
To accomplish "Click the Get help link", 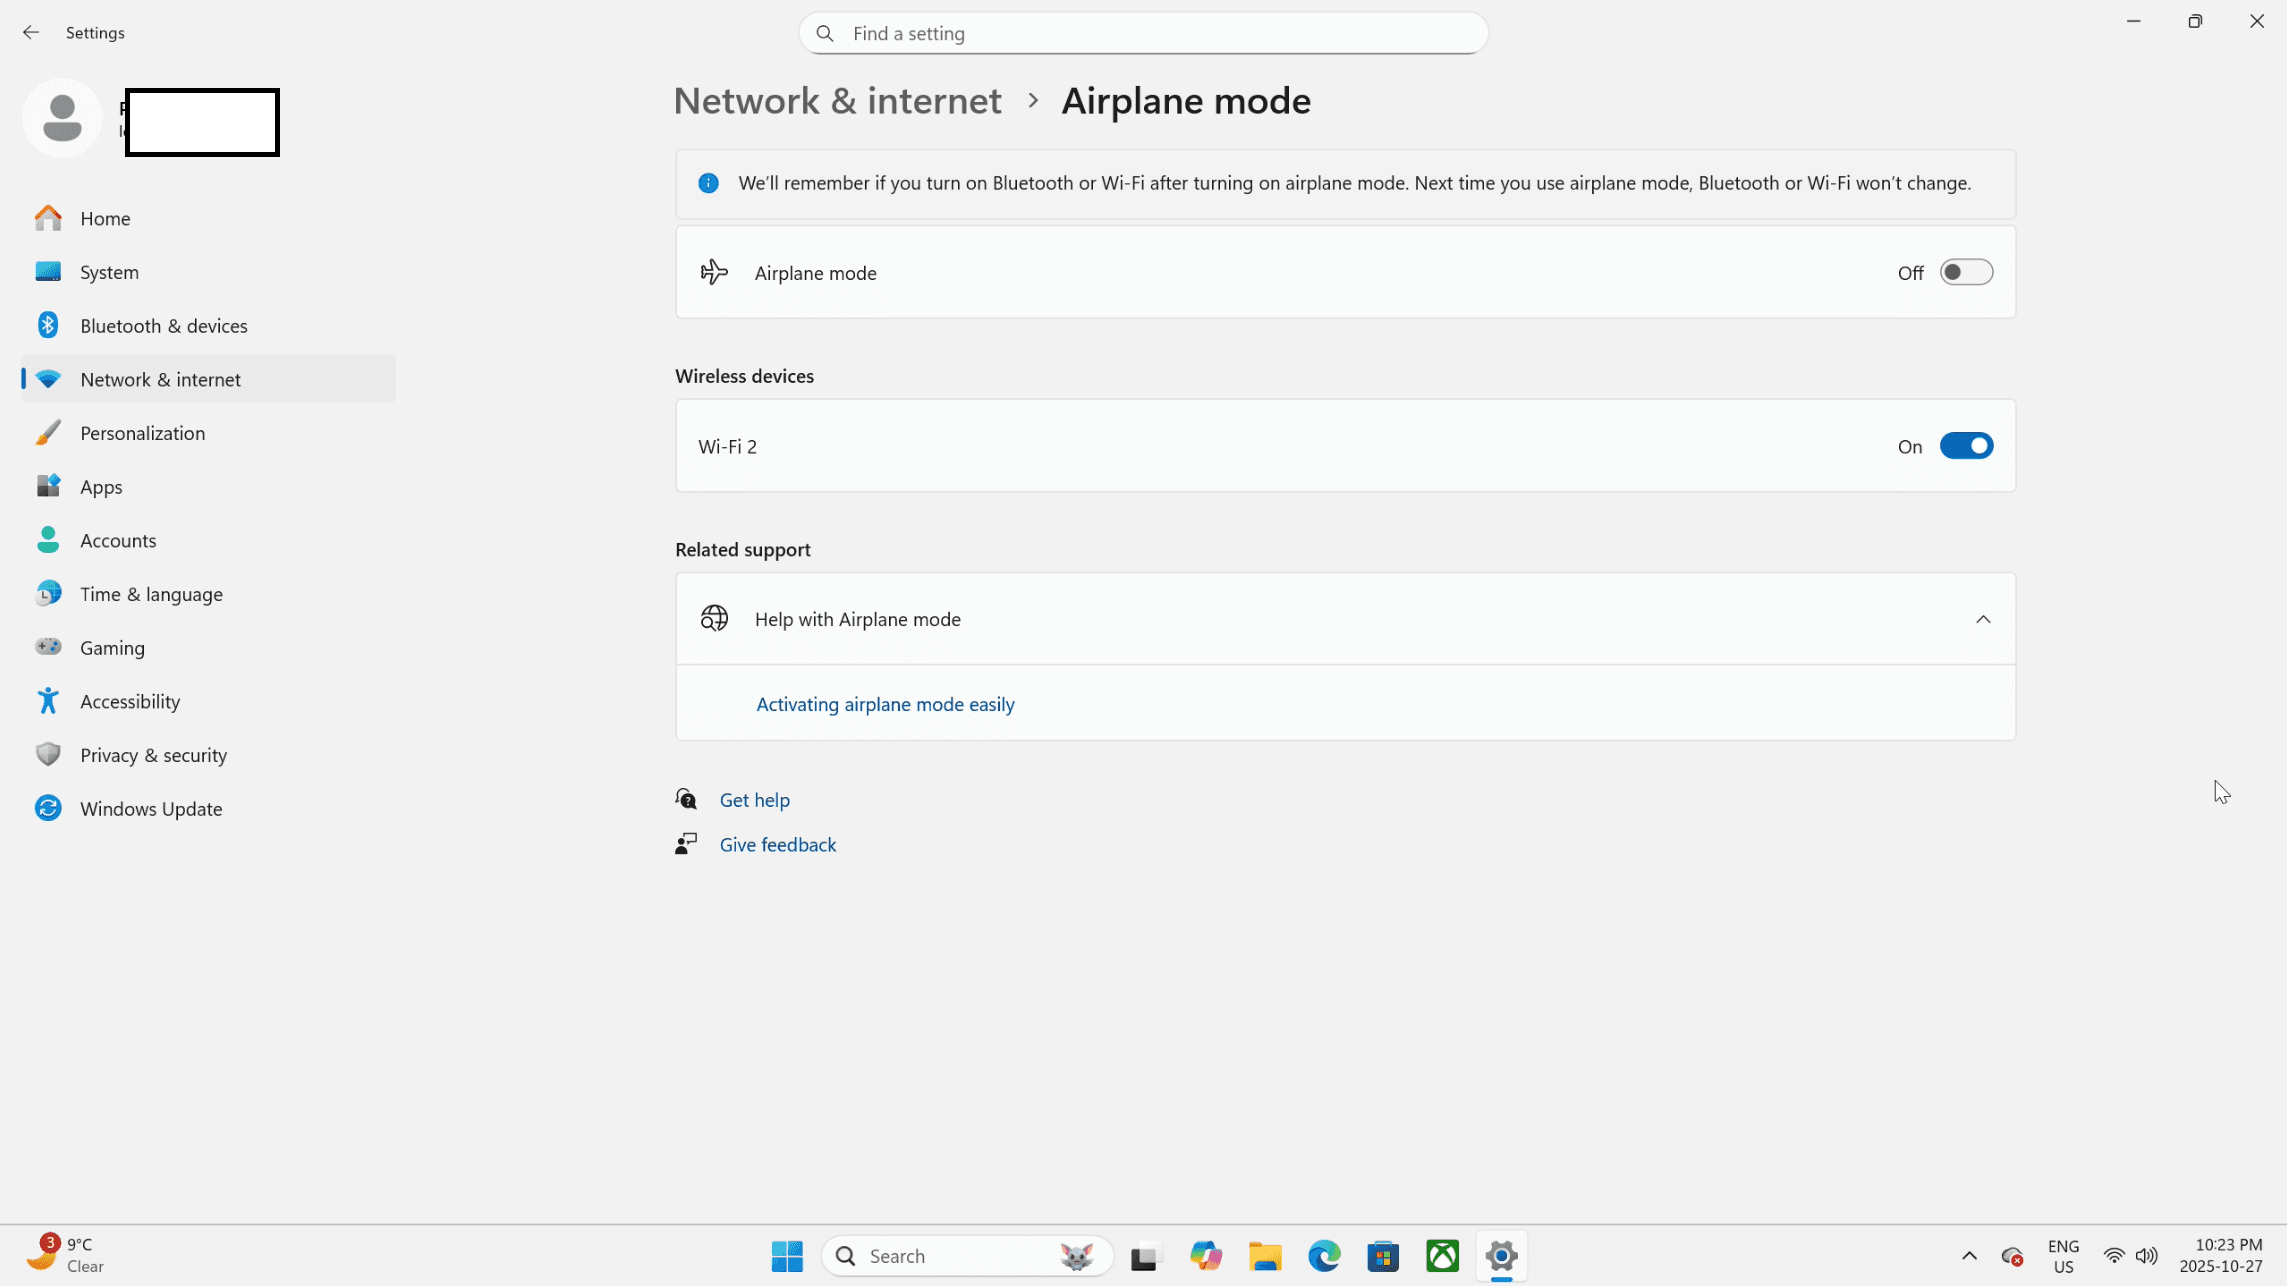I will point(754,800).
